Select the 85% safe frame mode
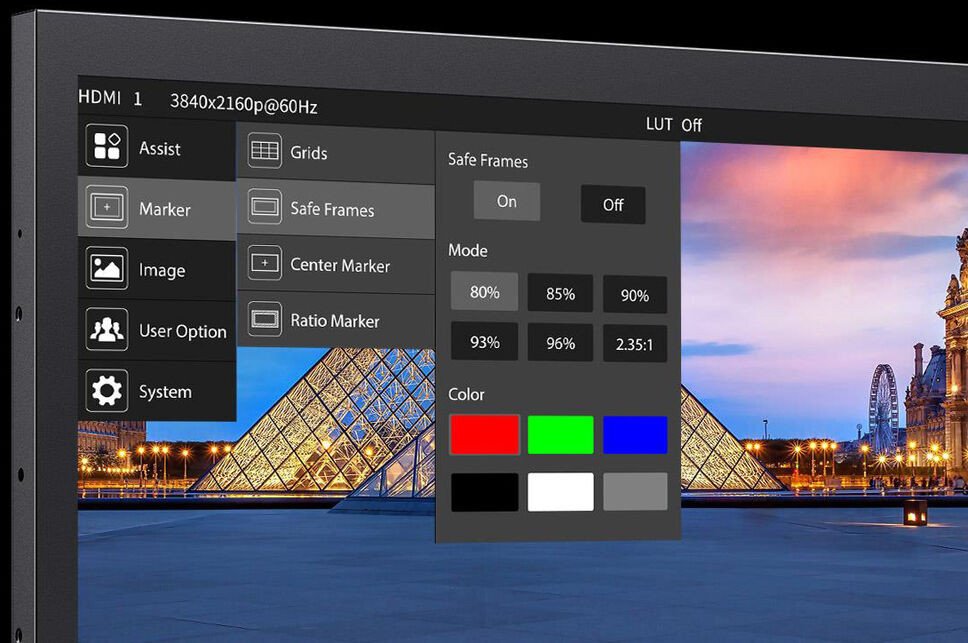The width and height of the screenshot is (968, 643). tap(561, 294)
